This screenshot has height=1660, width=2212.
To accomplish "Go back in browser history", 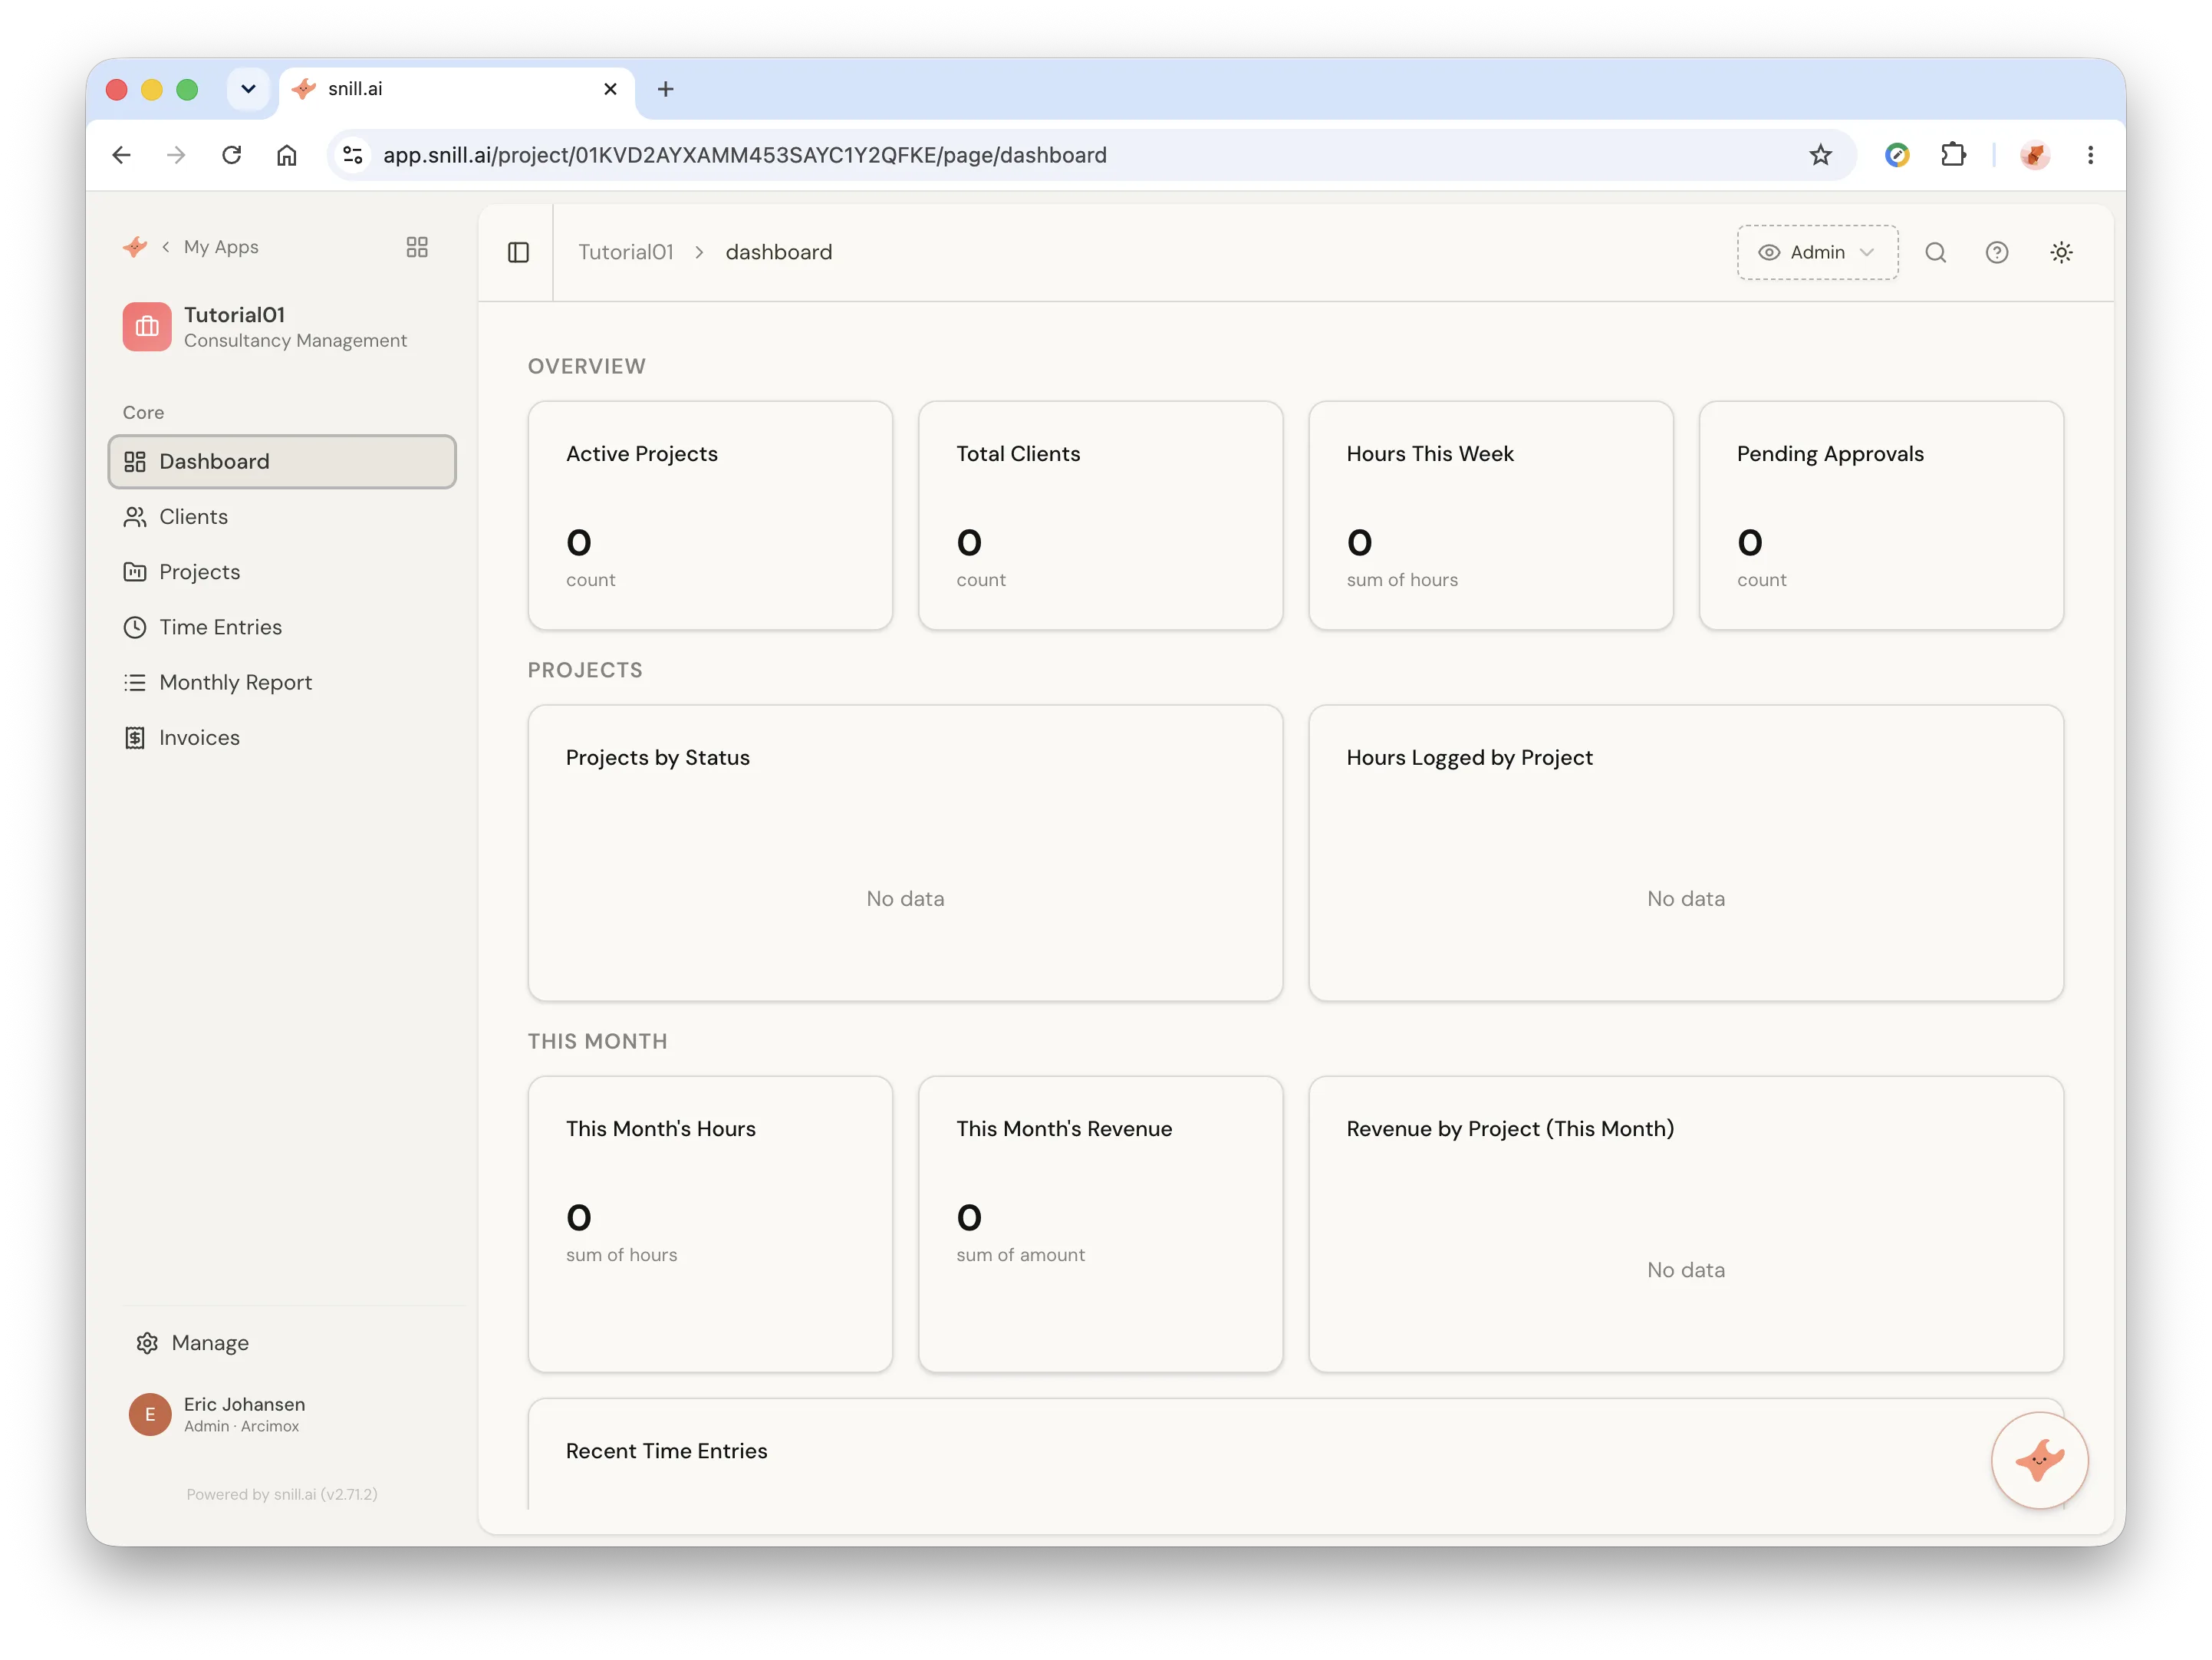I will coord(121,155).
